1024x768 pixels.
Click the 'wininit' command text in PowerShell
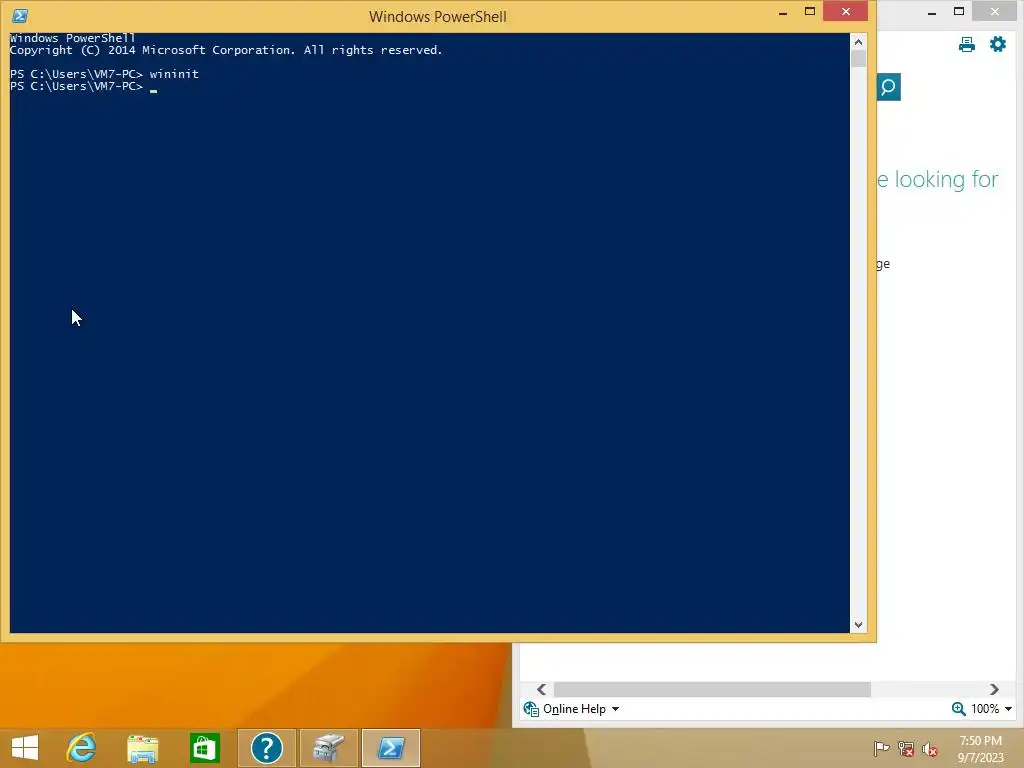[174, 74]
